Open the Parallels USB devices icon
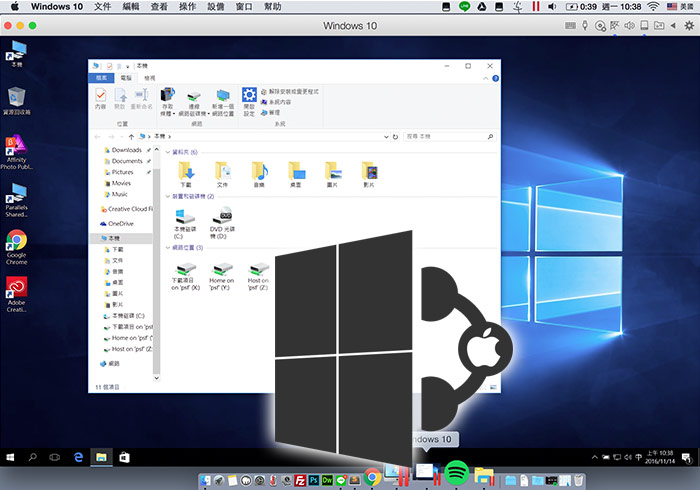The width and height of the screenshot is (700, 490). [585, 26]
